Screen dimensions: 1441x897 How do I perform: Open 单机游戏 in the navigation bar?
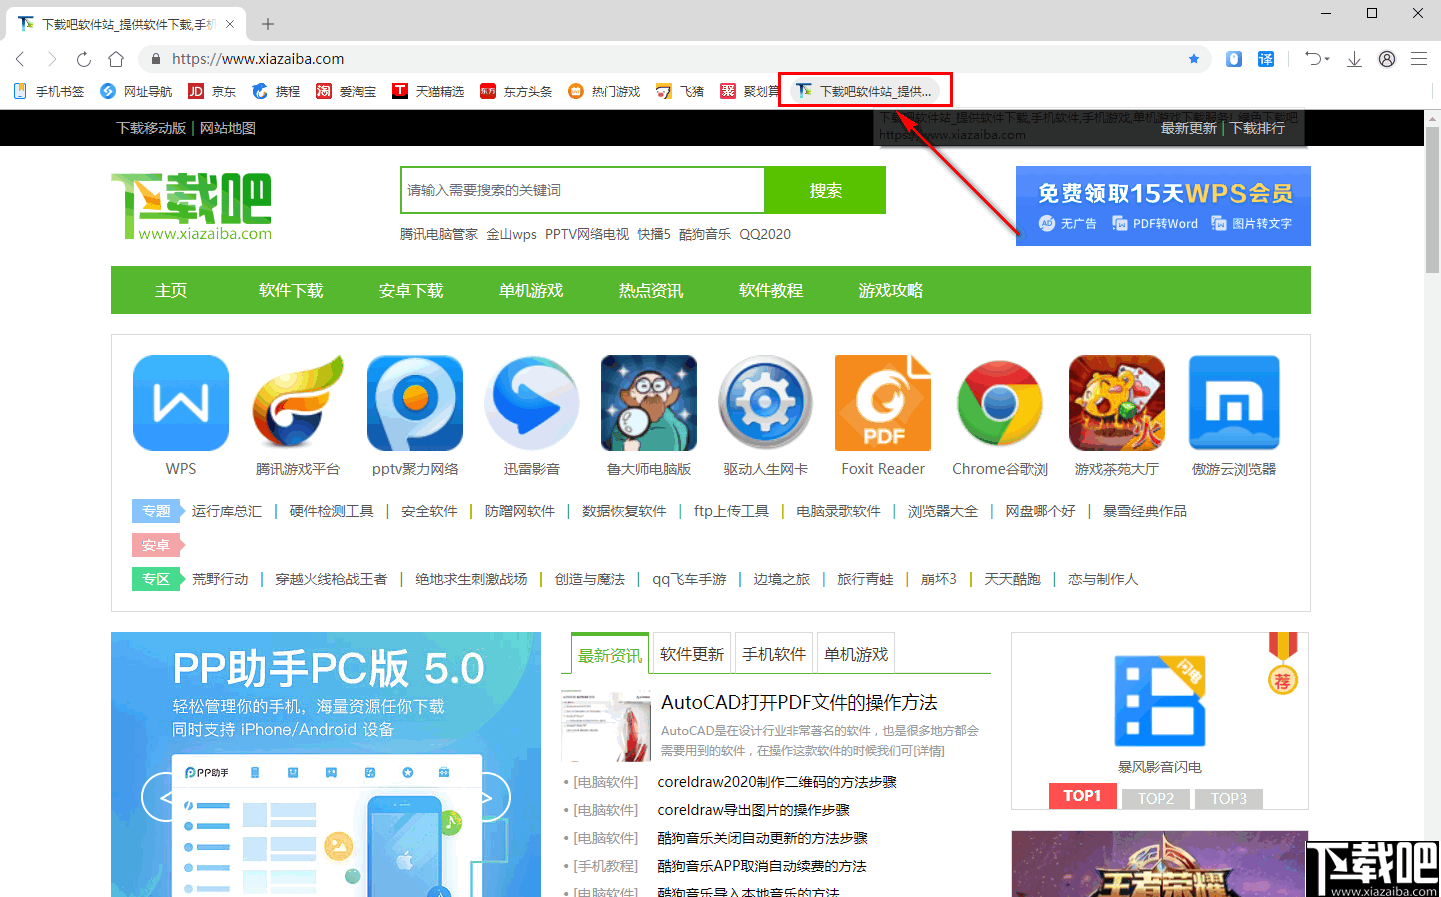coord(531,290)
